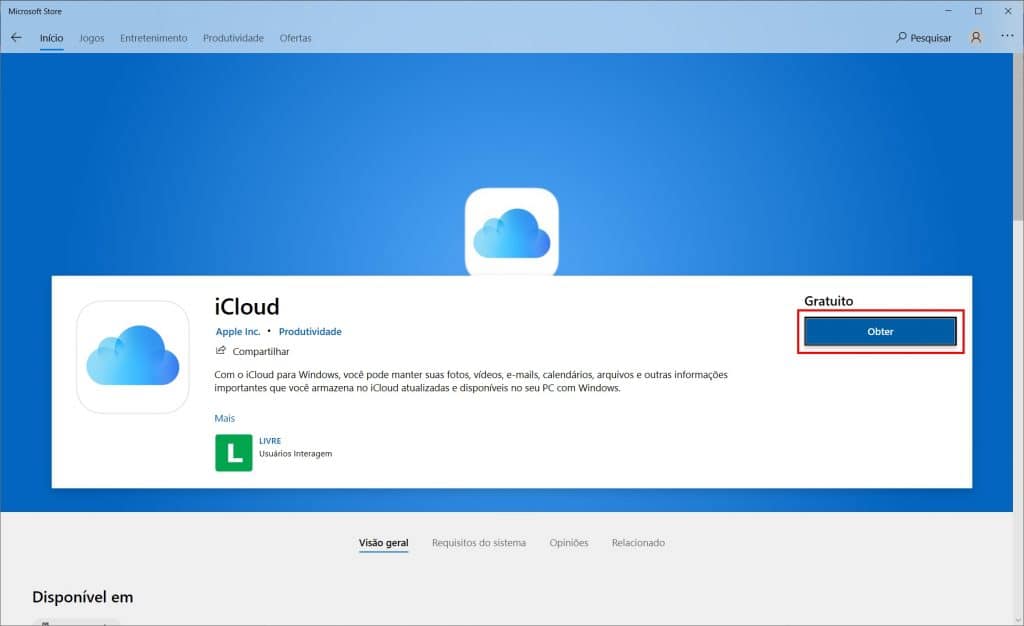Click the Compartilhar share button
1024x626 pixels.
253,351
